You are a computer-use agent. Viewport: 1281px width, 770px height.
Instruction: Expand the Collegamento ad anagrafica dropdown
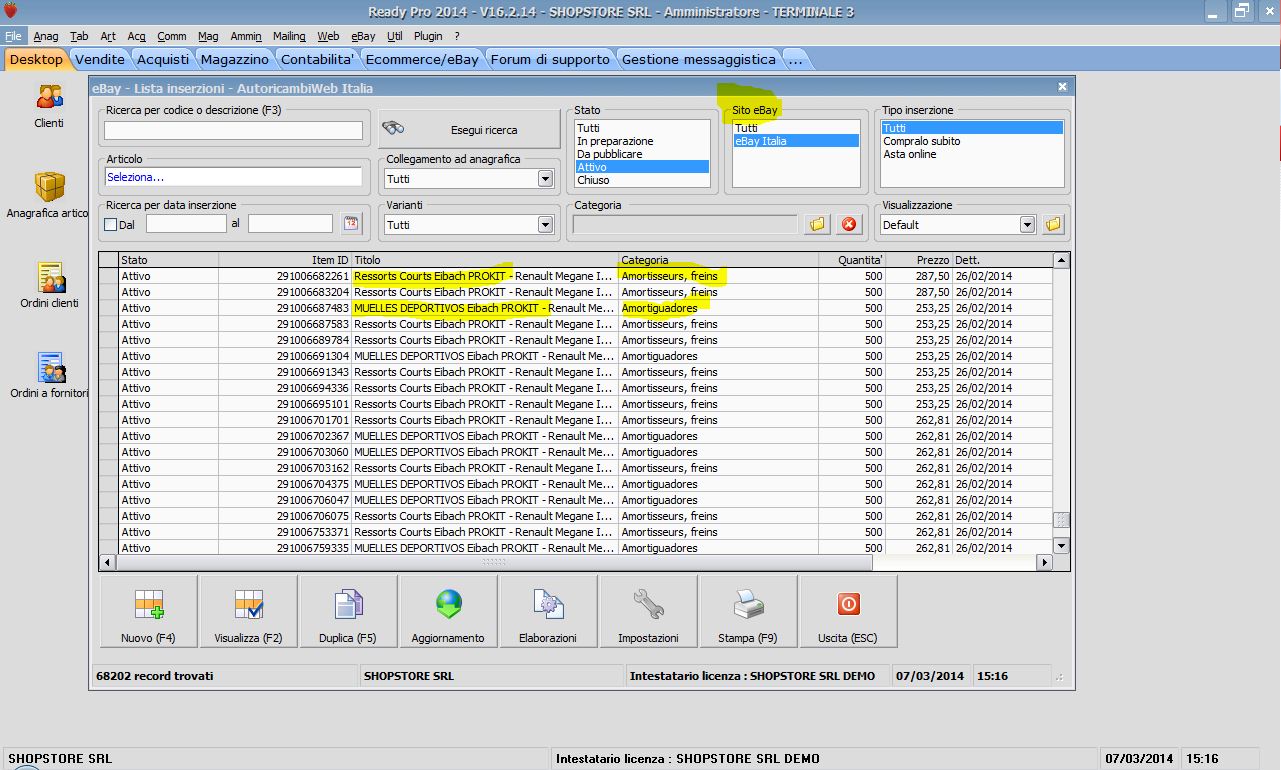(x=545, y=179)
